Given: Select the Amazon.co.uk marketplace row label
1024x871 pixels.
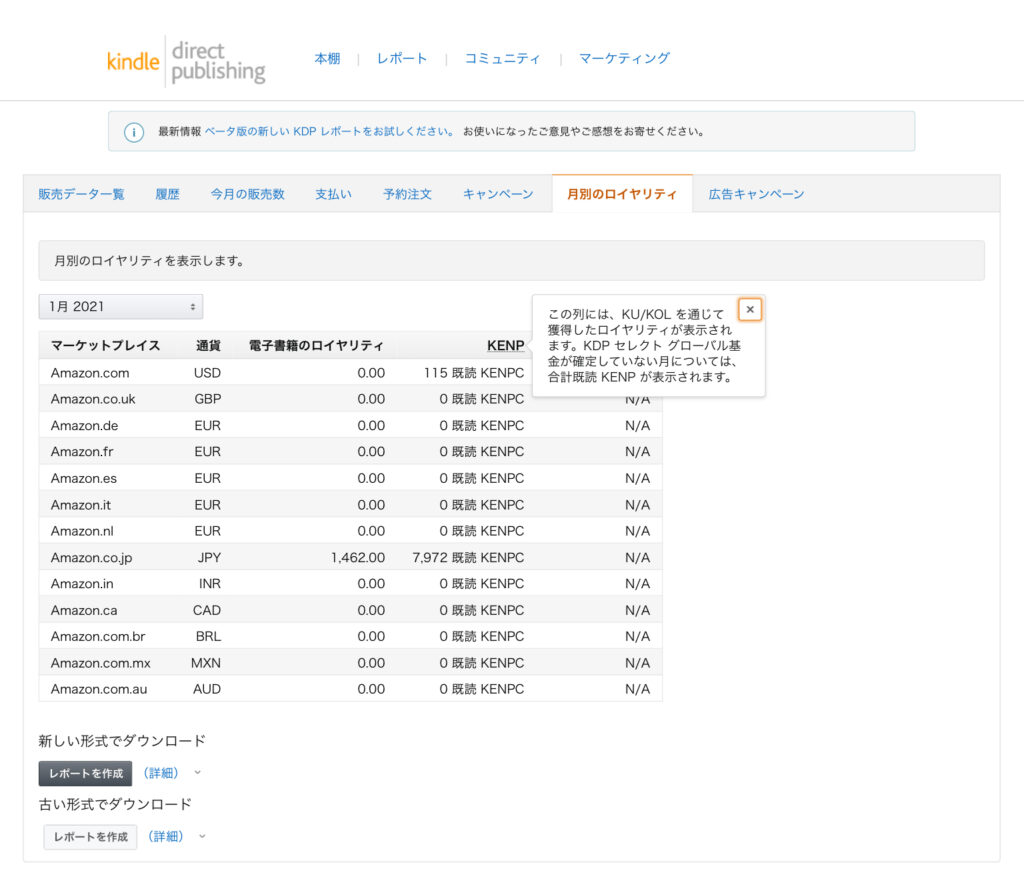Looking at the screenshot, I should [93, 399].
